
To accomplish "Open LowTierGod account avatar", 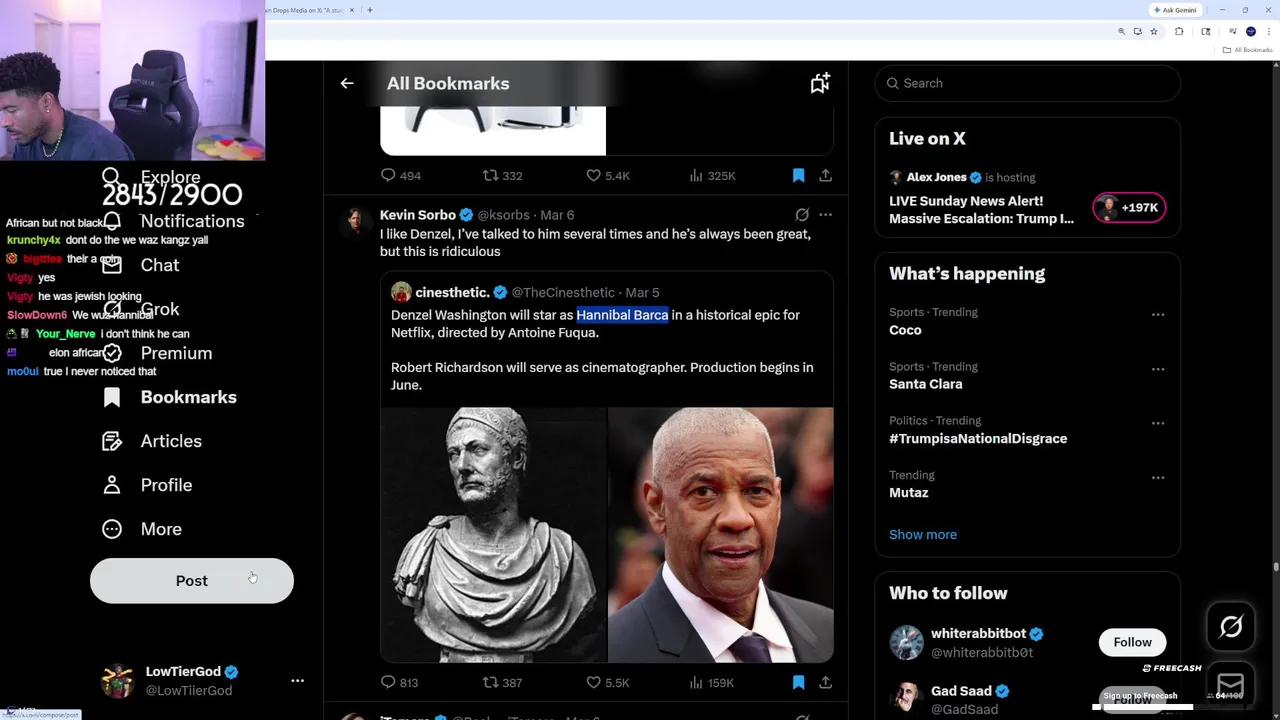I will coord(118,681).
